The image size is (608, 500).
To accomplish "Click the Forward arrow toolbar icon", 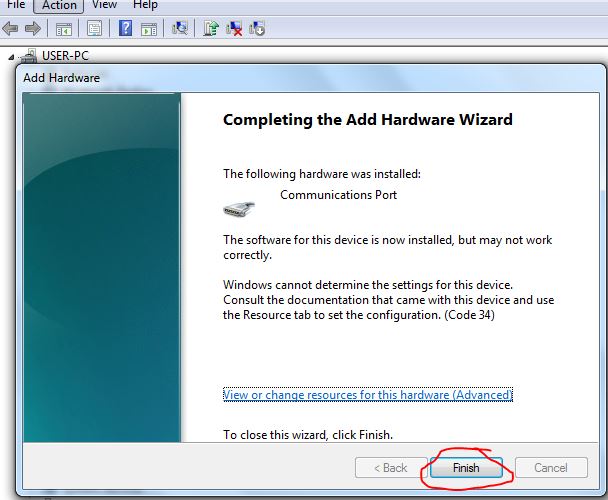I will (33, 28).
